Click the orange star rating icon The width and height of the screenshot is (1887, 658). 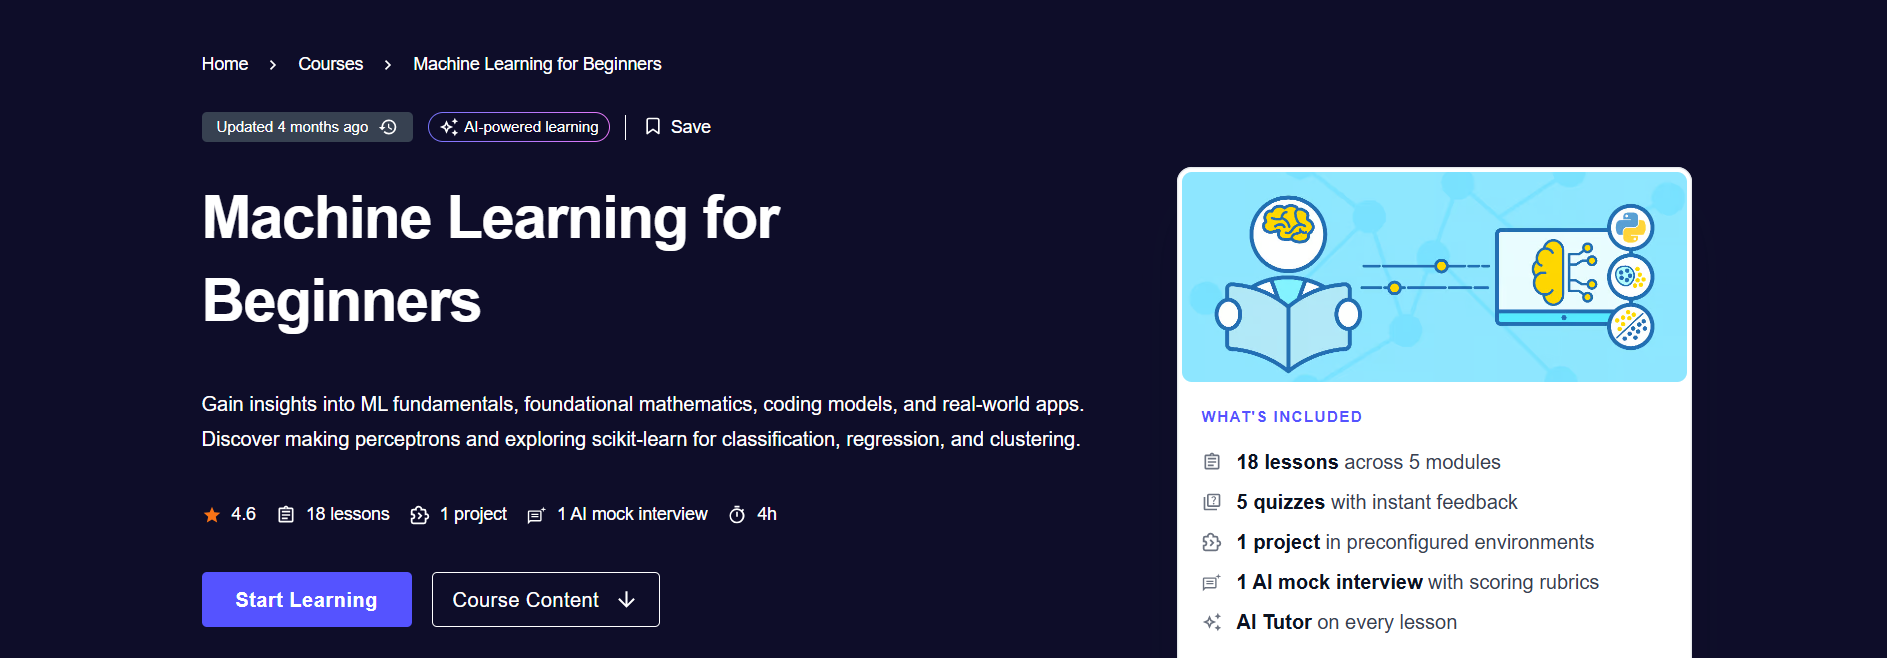[212, 515]
